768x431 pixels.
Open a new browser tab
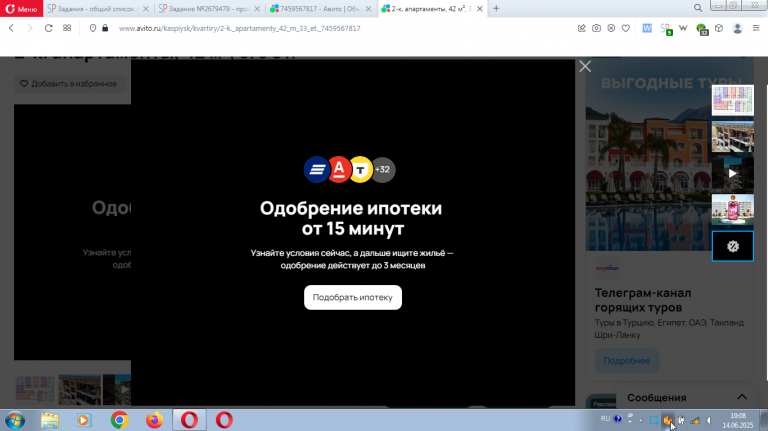[496, 8]
